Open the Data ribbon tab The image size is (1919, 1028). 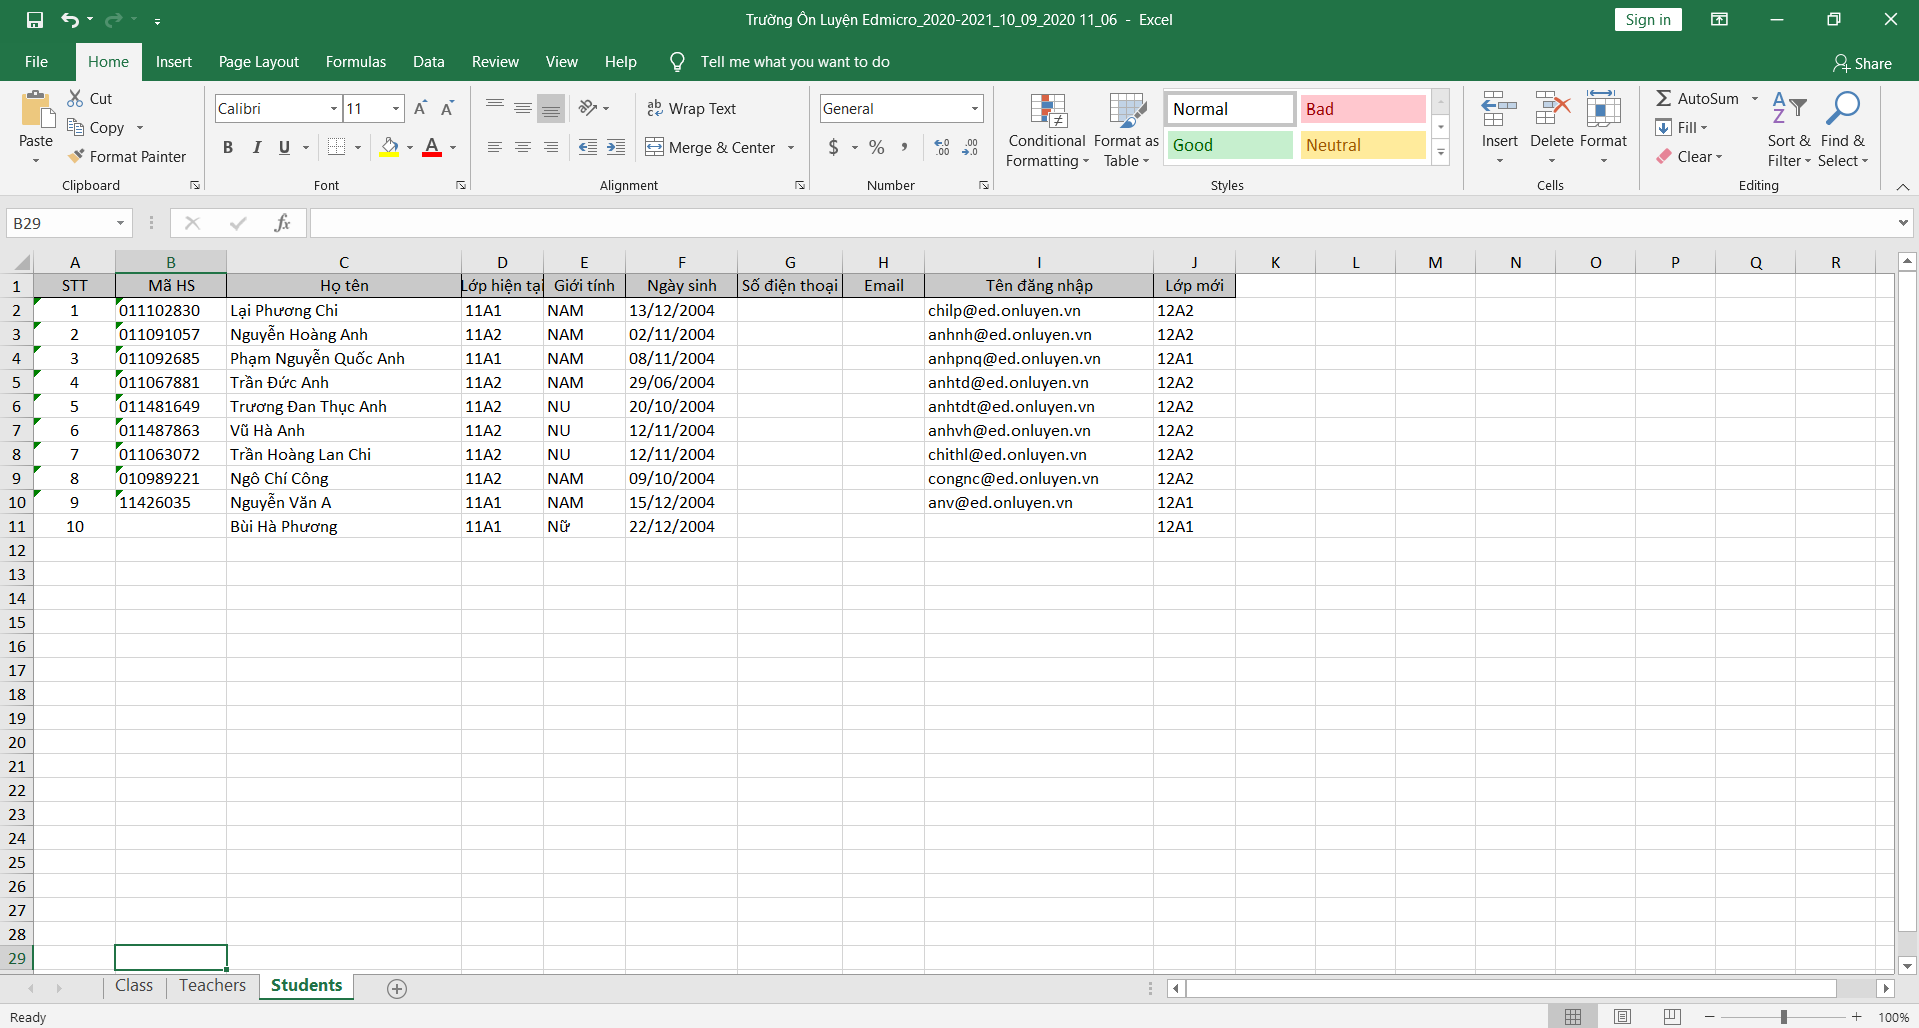429,62
